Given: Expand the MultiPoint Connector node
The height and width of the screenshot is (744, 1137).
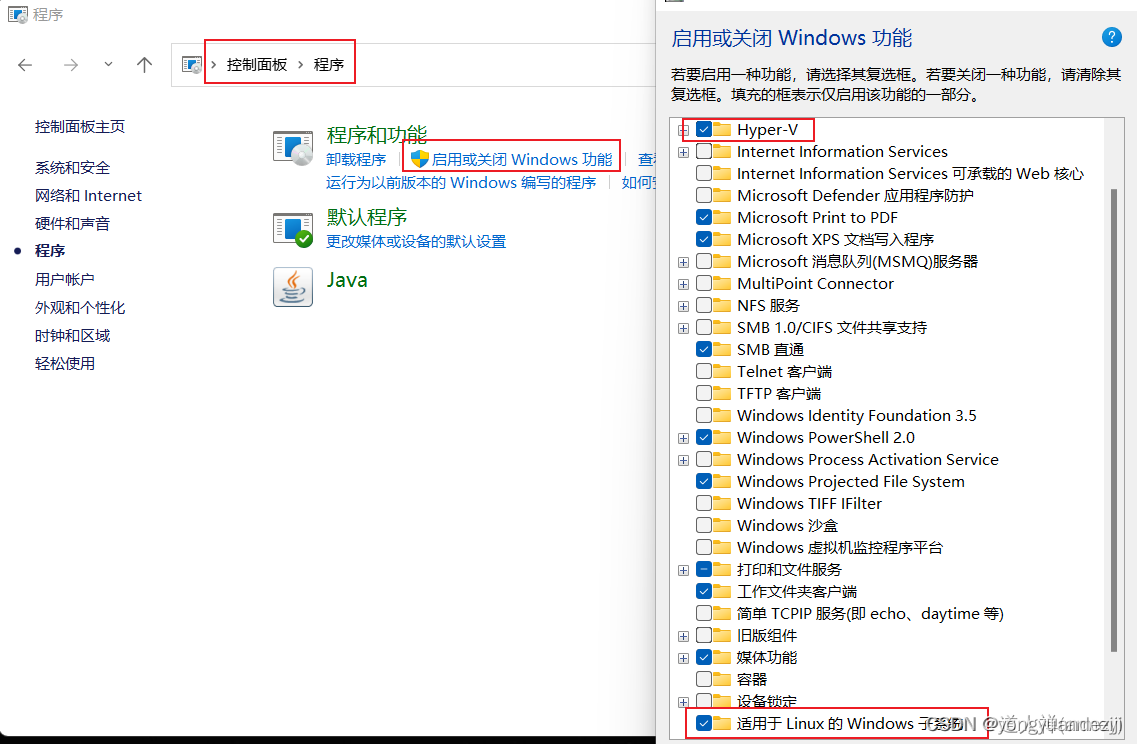Looking at the screenshot, I should coord(683,284).
